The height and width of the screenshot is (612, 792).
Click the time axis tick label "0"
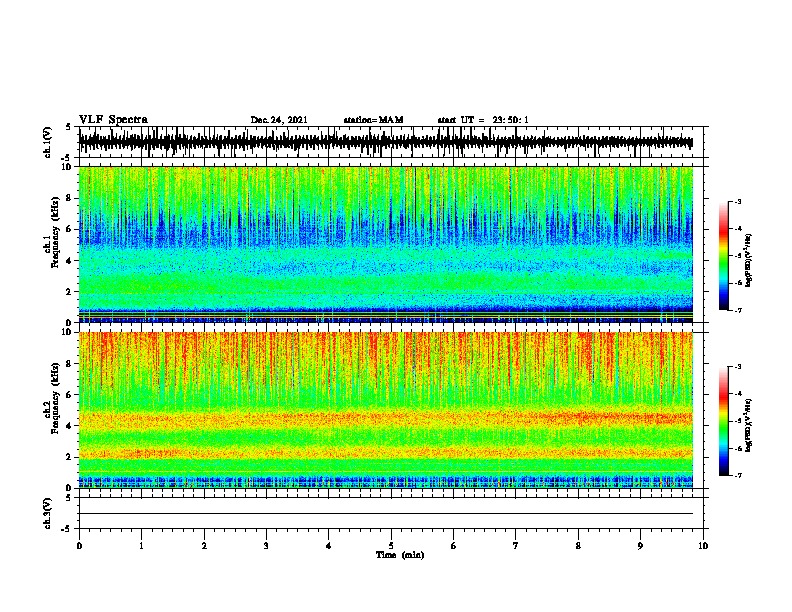click(79, 546)
